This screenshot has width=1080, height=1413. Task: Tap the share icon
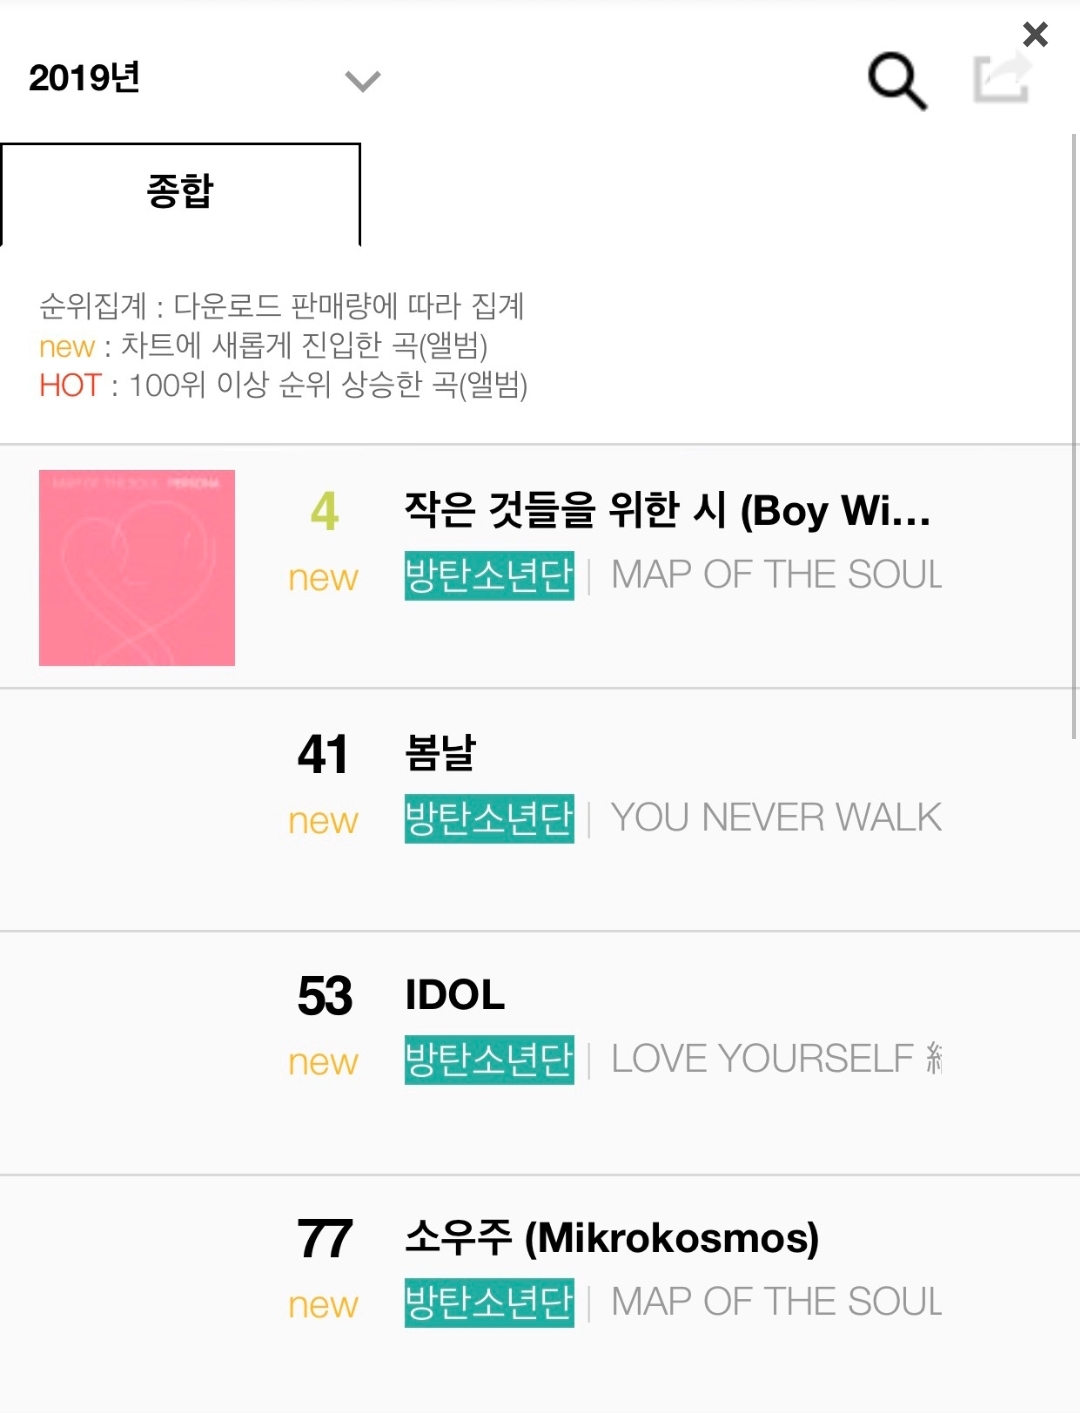(1001, 78)
